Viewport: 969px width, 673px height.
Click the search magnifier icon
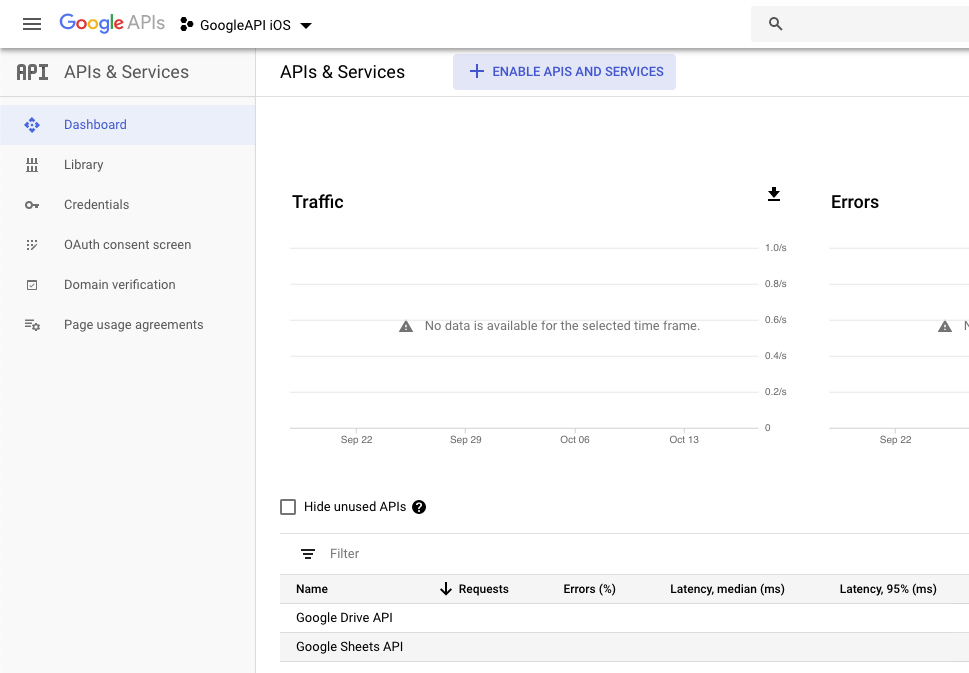click(776, 24)
